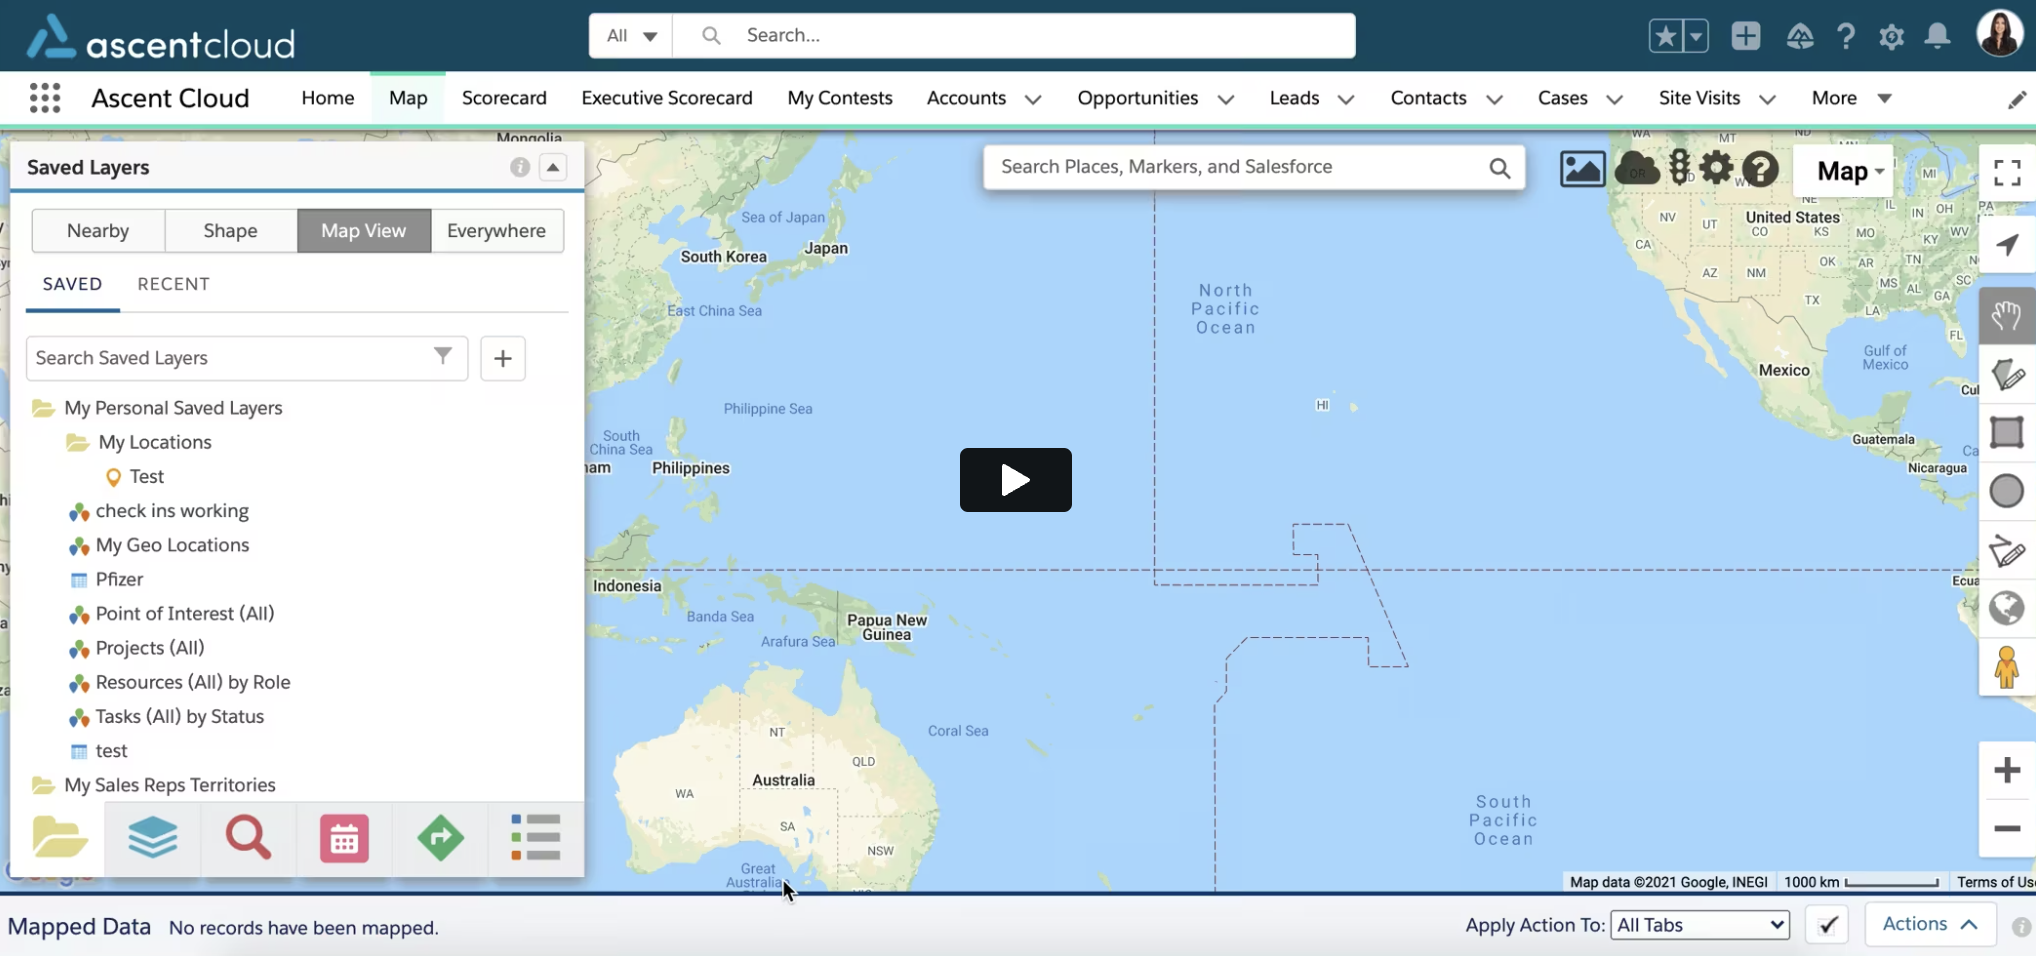Select the Nearby filter button
The image size is (2036, 956).
tap(98, 231)
